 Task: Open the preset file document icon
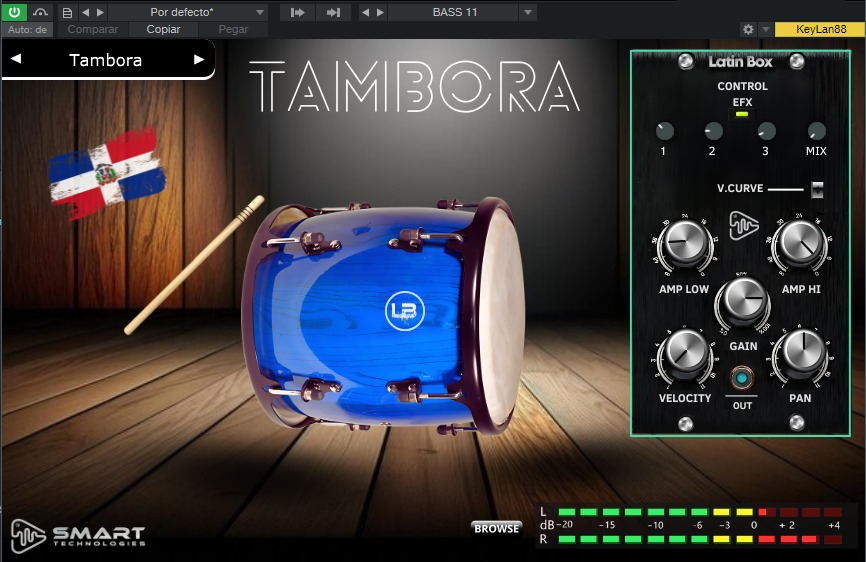tap(67, 12)
